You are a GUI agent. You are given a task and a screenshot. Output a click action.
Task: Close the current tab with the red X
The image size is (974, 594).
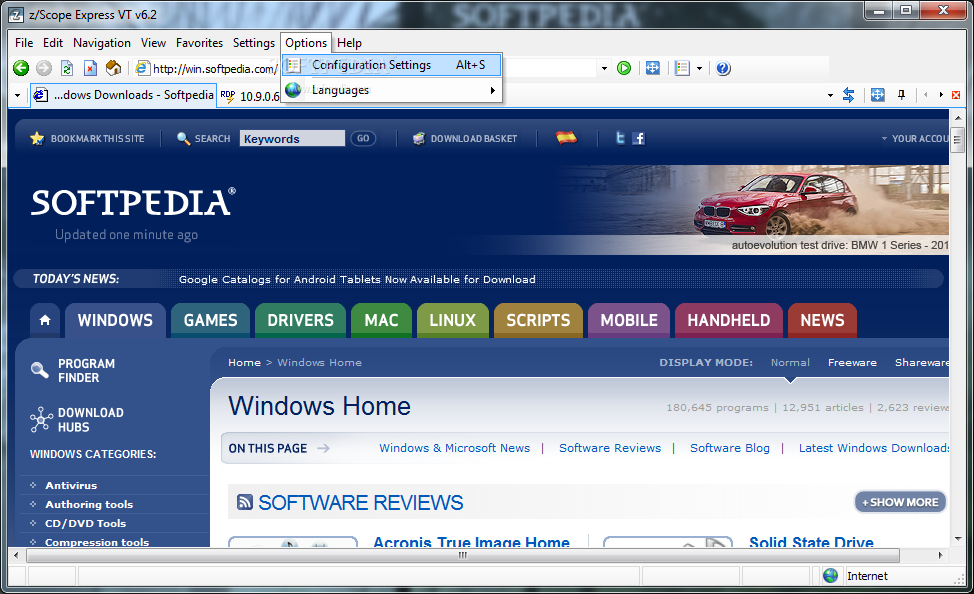pyautogui.click(x=956, y=95)
